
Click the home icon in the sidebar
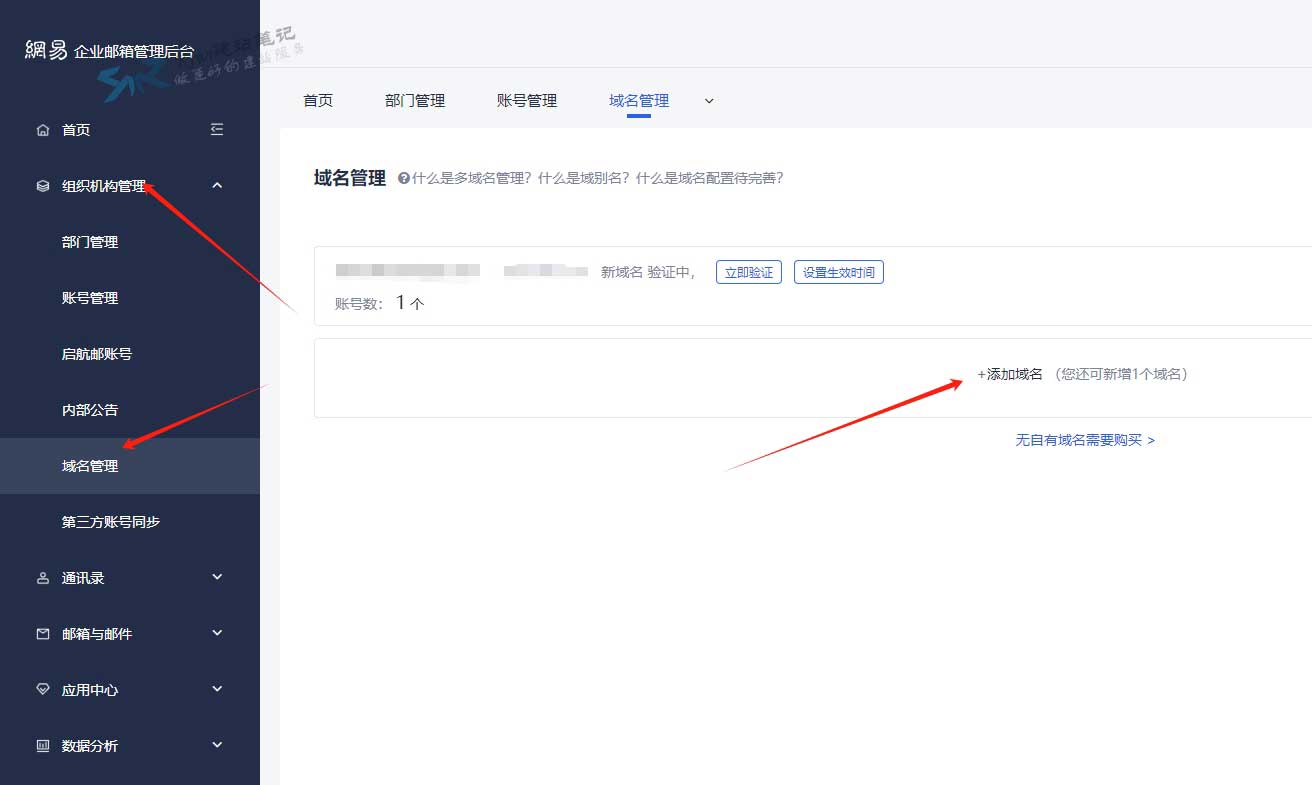[x=42, y=130]
